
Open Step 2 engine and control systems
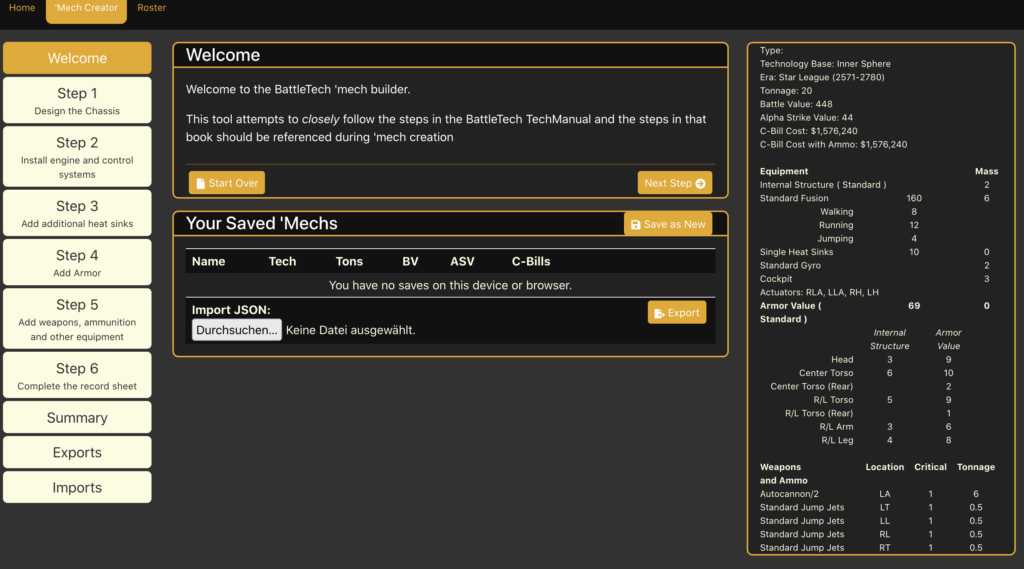[77, 157]
